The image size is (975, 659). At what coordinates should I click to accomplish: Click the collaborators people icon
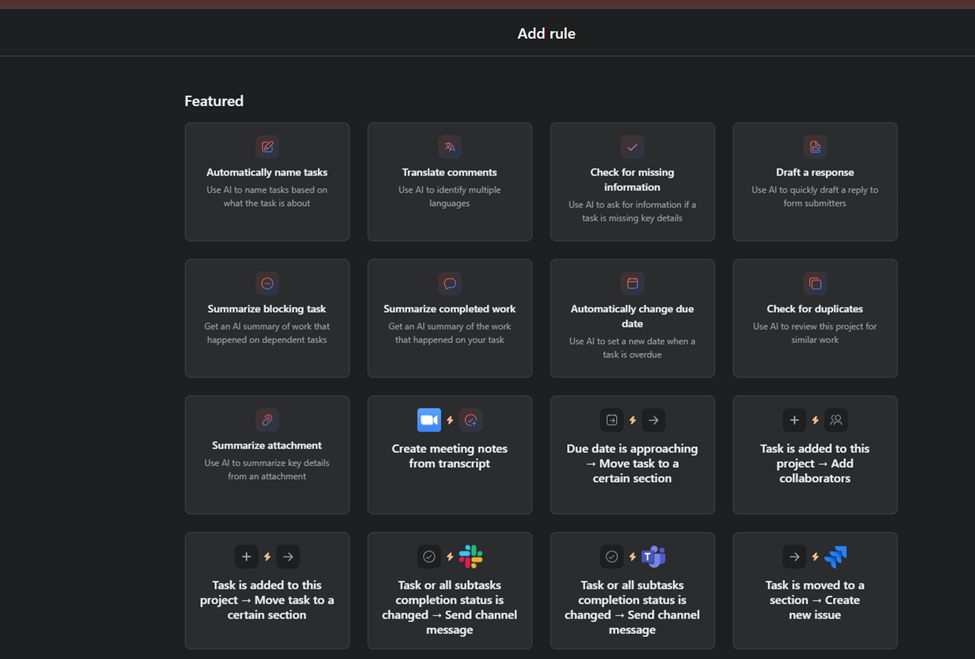[836, 420]
